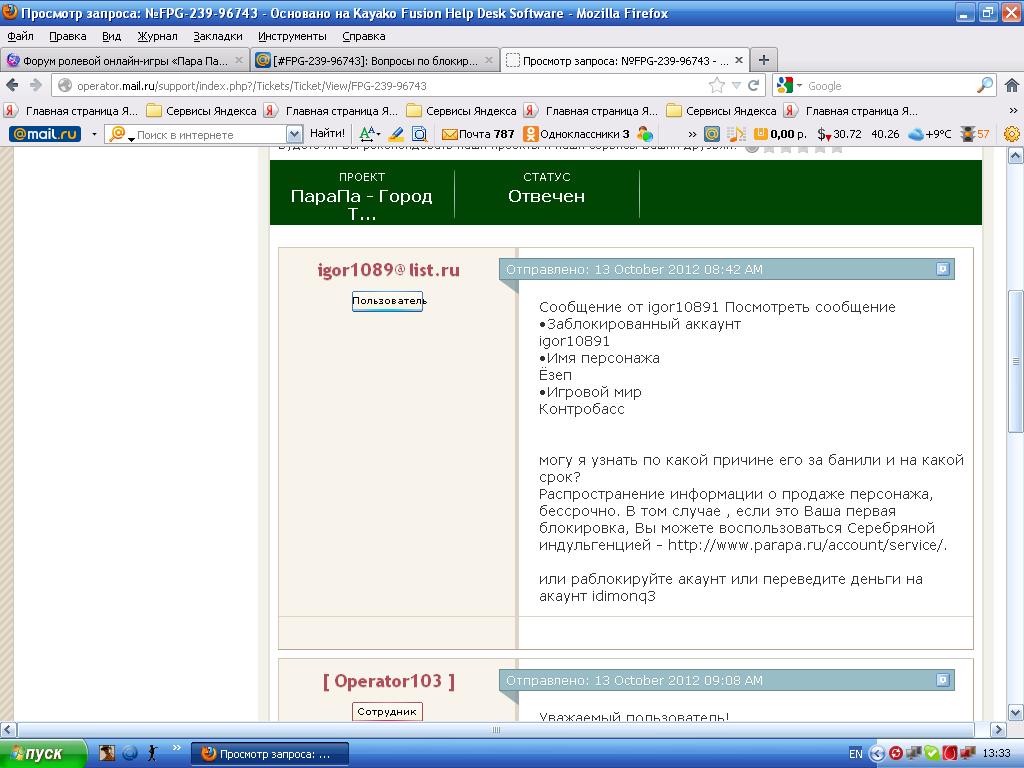Open the music notes icon
1024x768 pixels.
click(736, 134)
